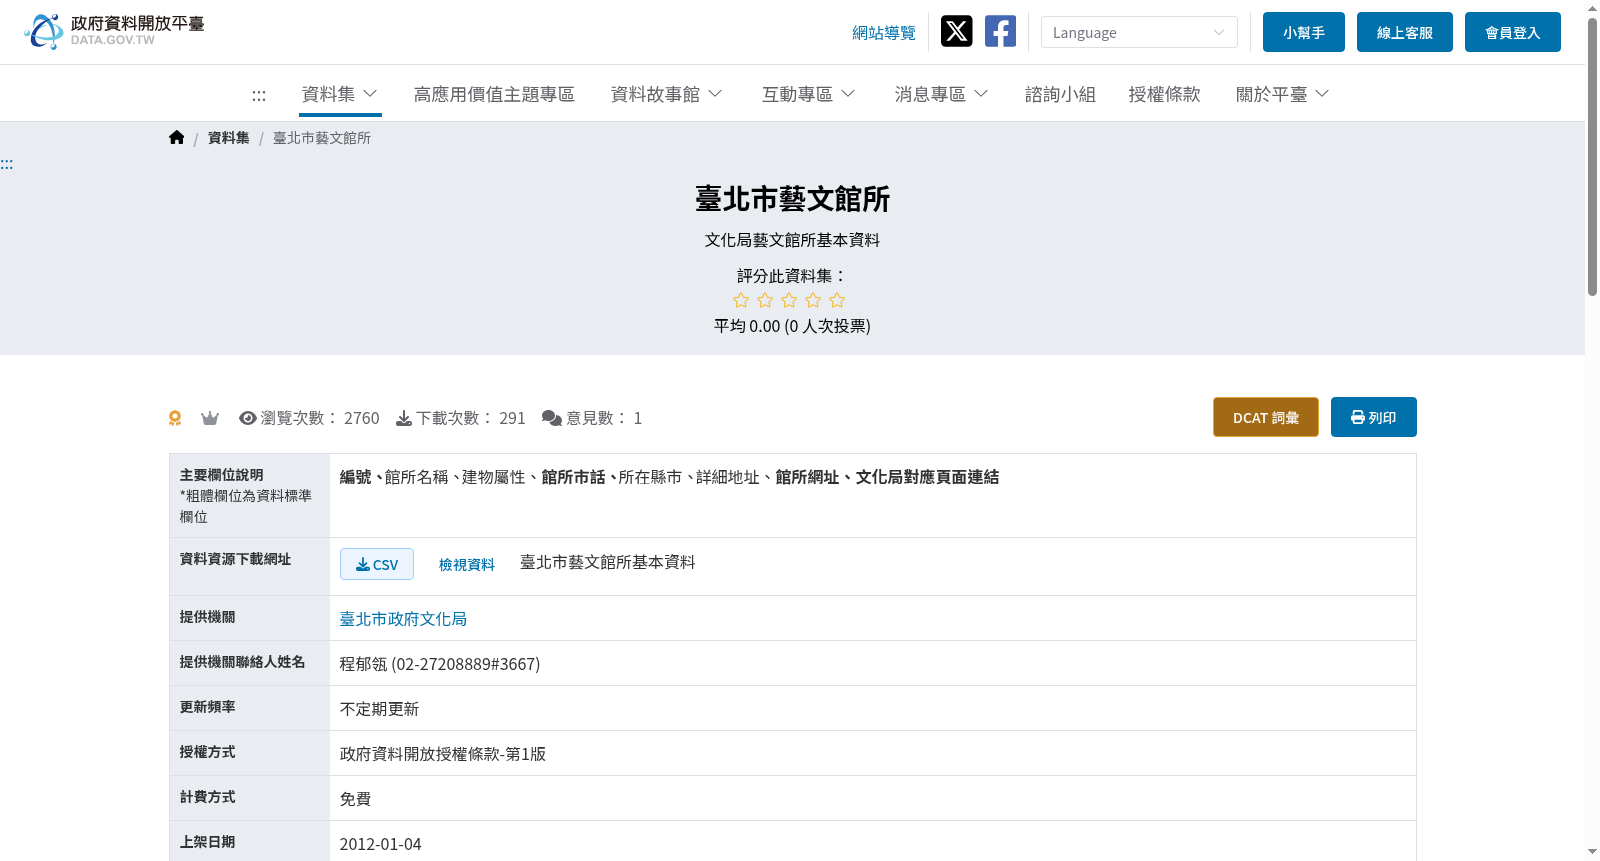Click the 政府資料開放平臺 site logo

click(114, 31)
